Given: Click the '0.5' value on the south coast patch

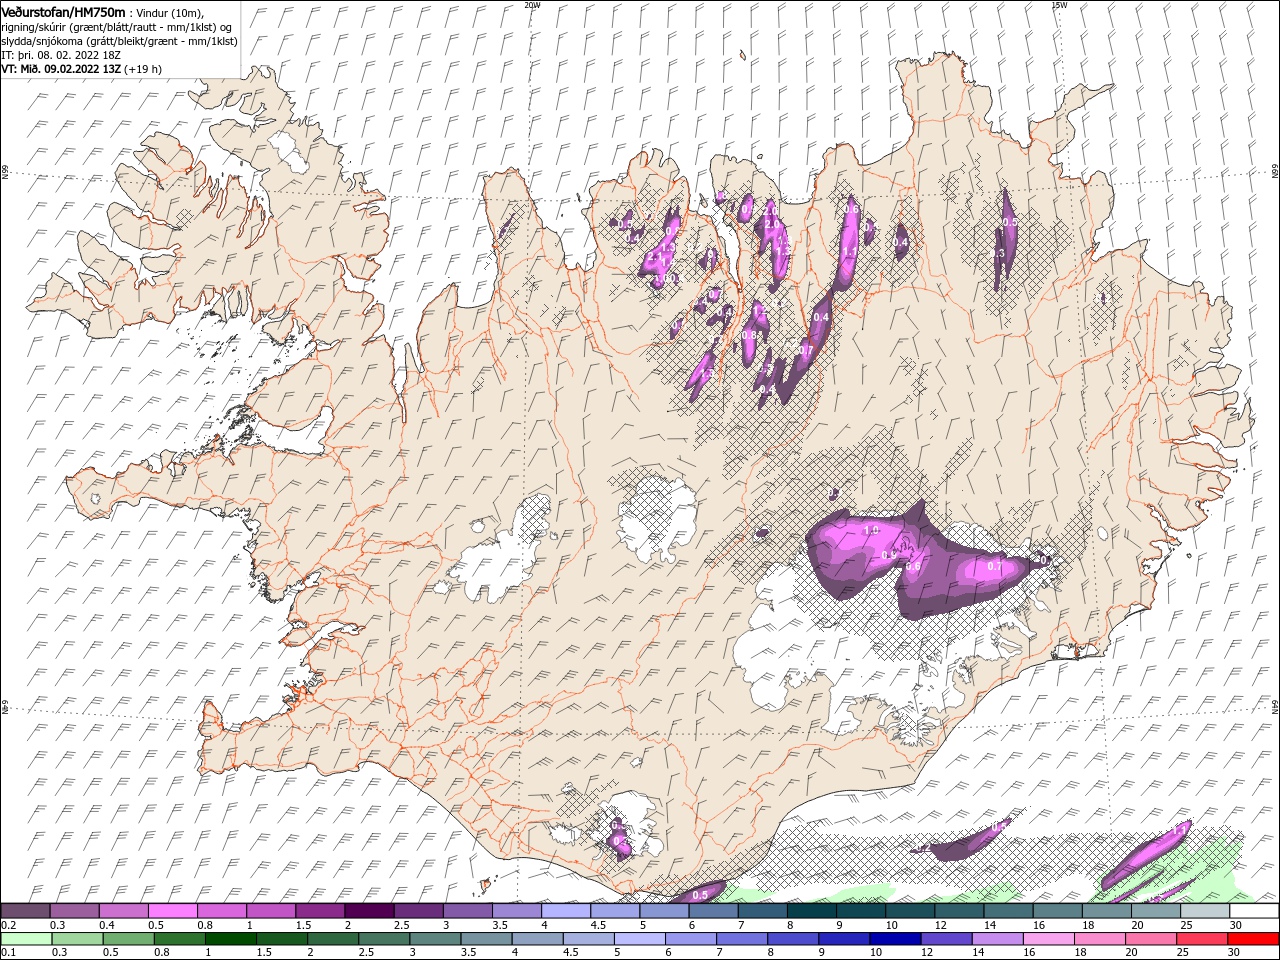Looking at the screenshot, I should pyautogui.click(x=700, y=895).
